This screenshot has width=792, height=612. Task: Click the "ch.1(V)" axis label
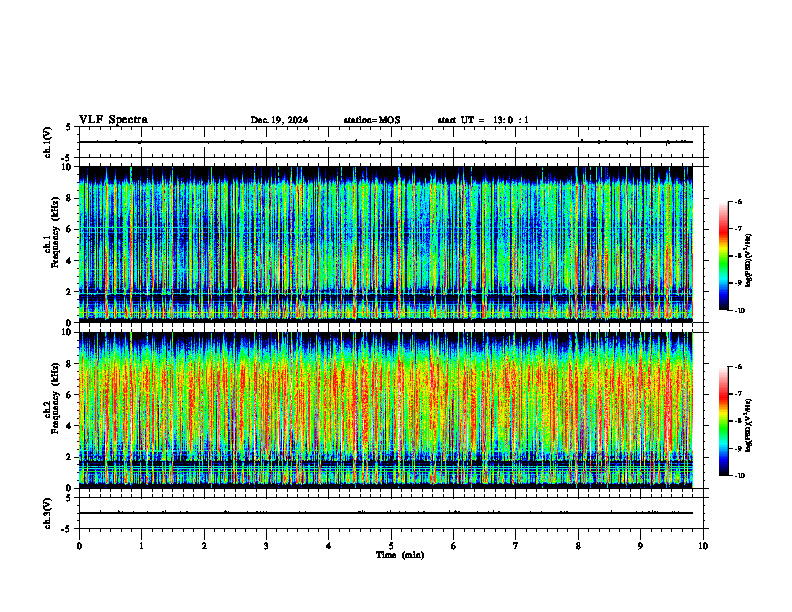pyautogui.click(x=47, y=142)
